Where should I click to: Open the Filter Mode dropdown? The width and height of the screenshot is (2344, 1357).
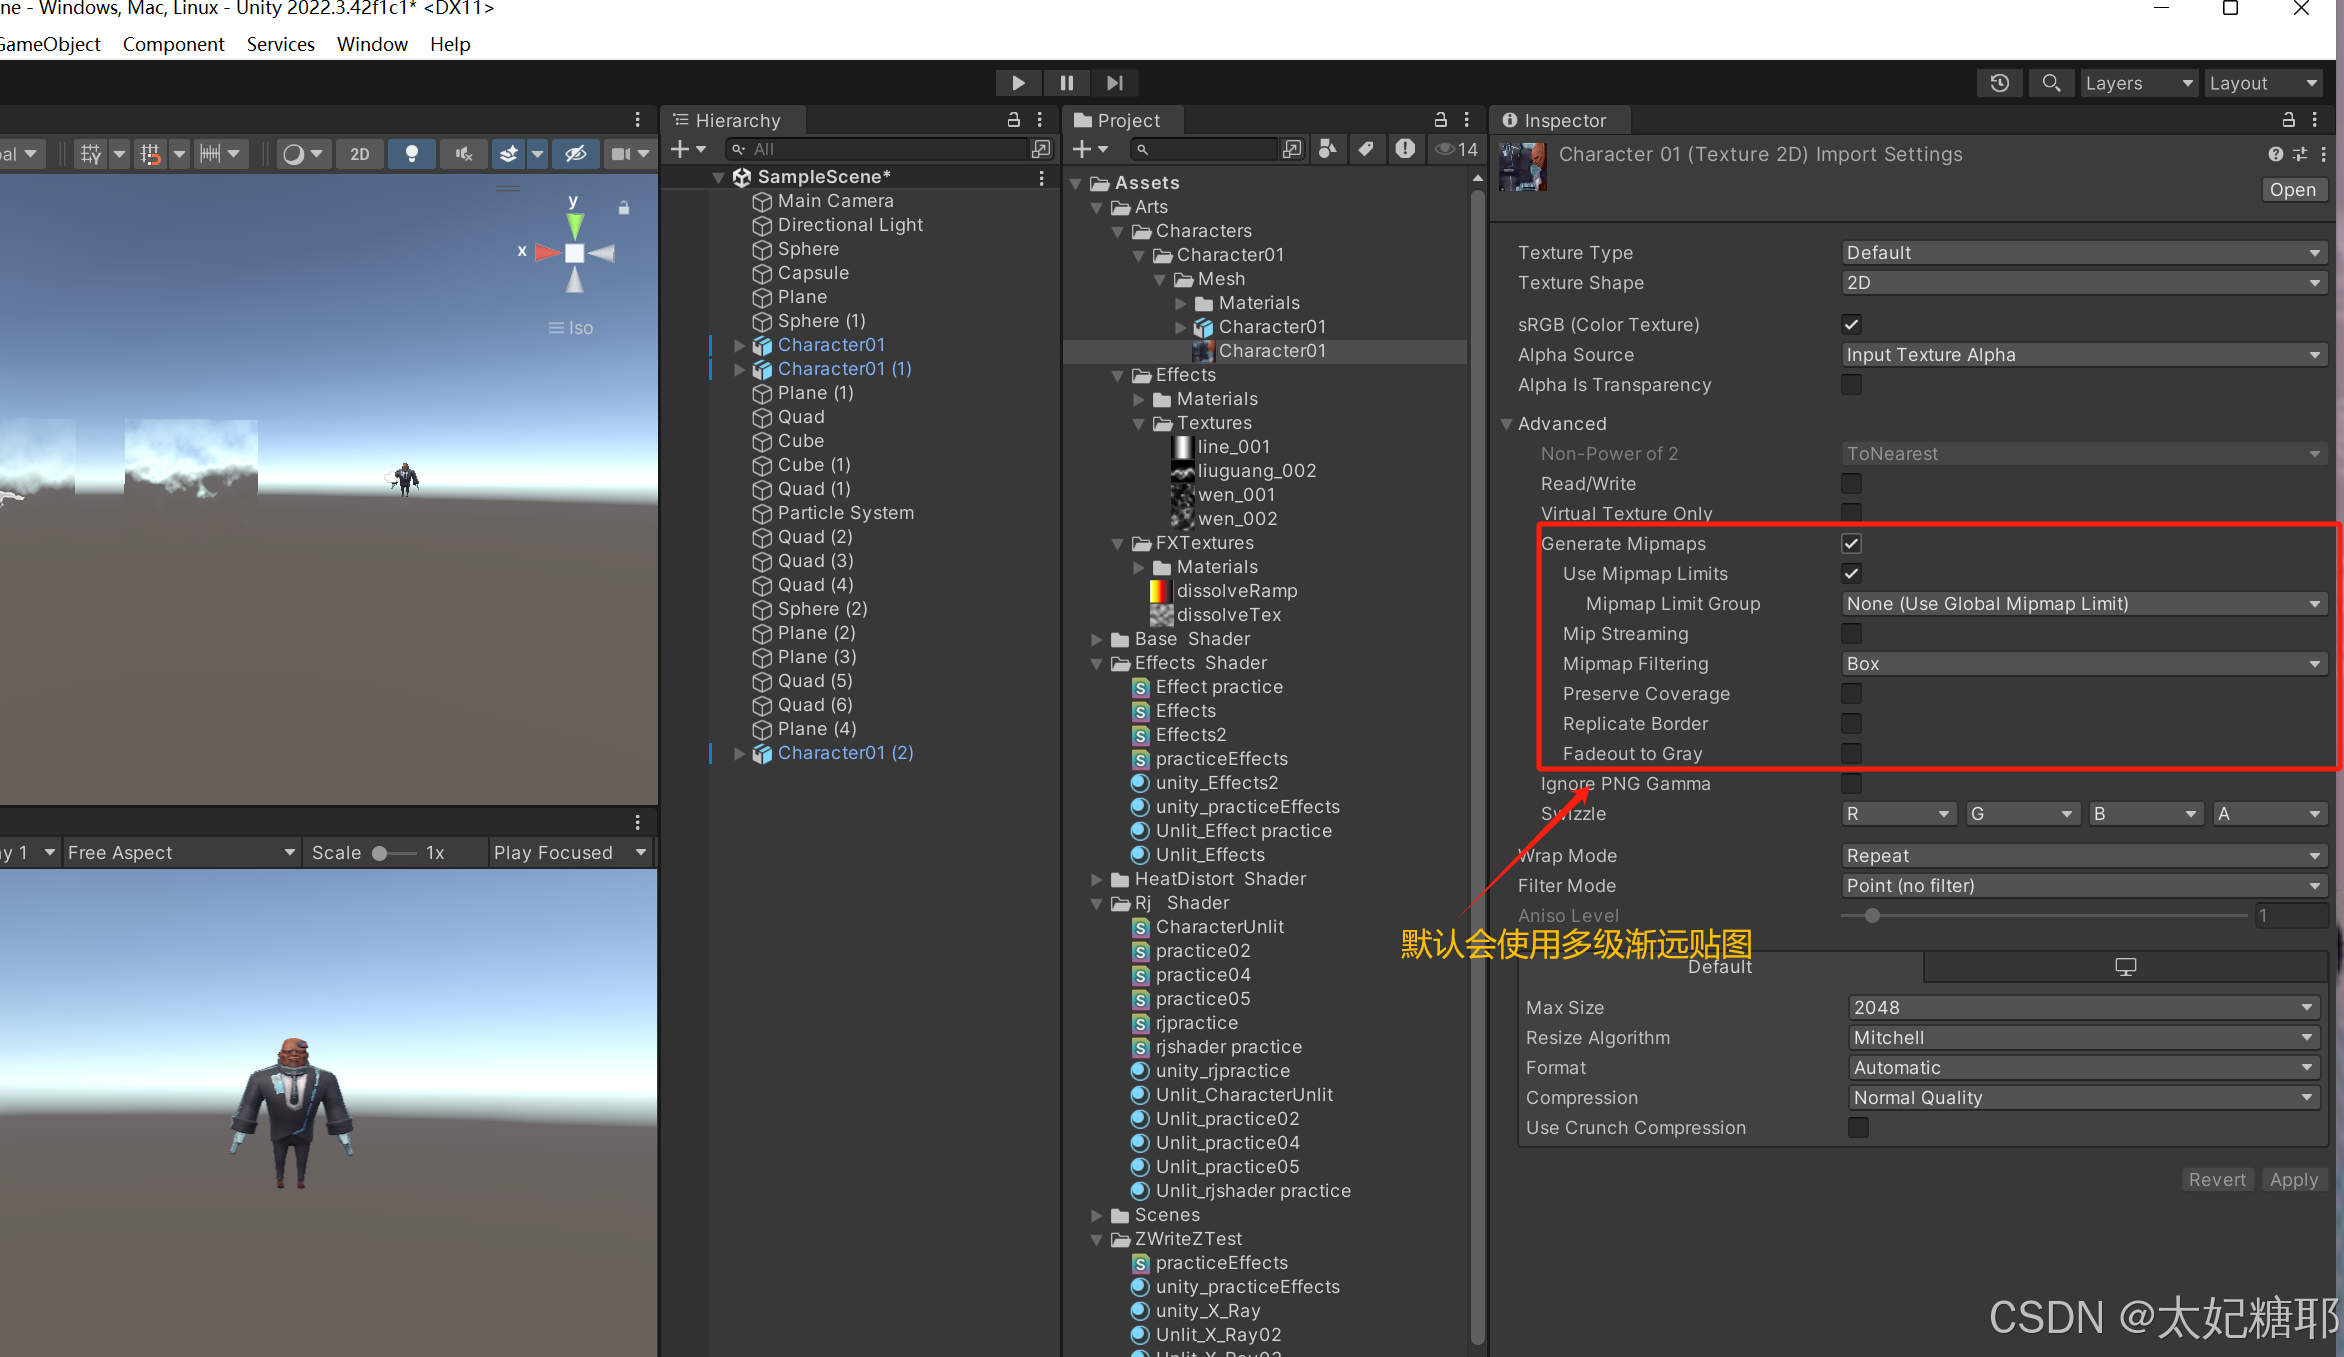[2082, 886]
